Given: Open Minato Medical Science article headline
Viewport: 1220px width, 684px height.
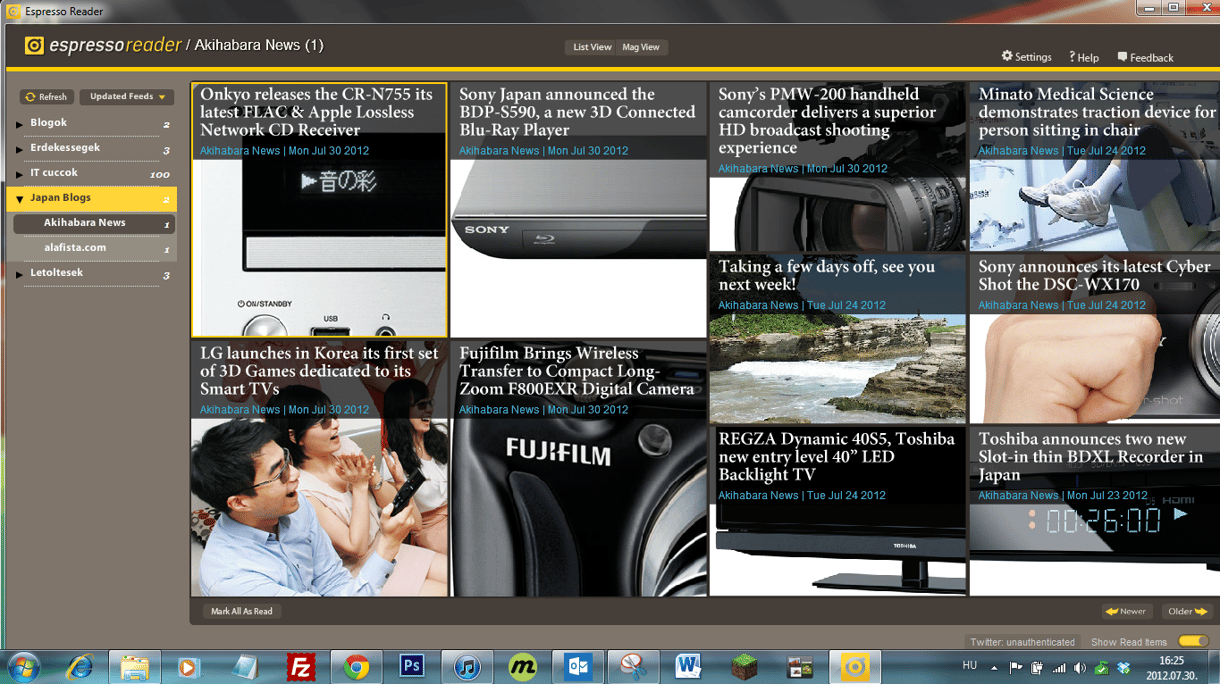Looking at the screenshot, I should tap(1097, 112).
